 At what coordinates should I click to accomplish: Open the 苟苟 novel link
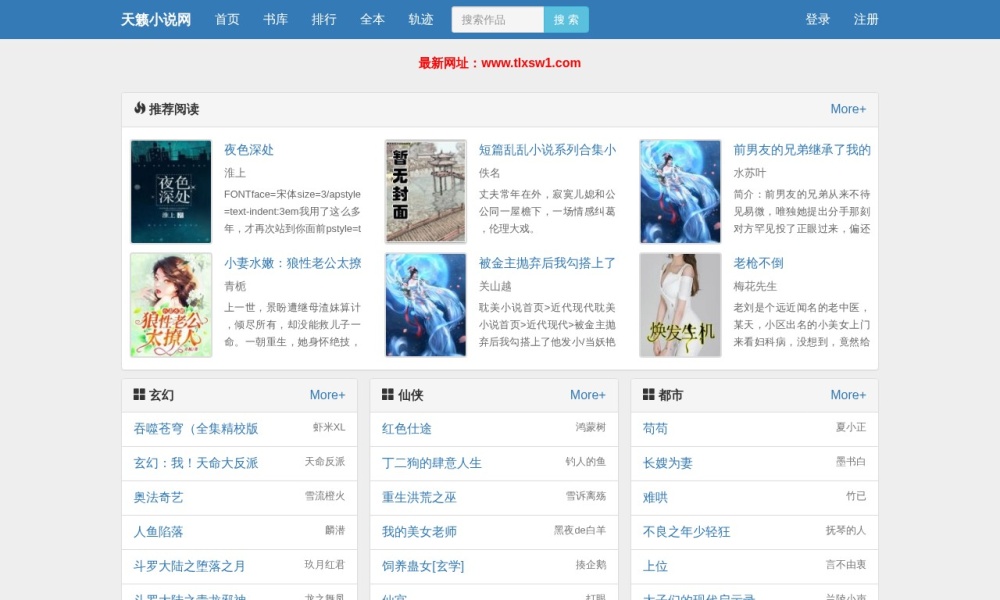point(655,428)
